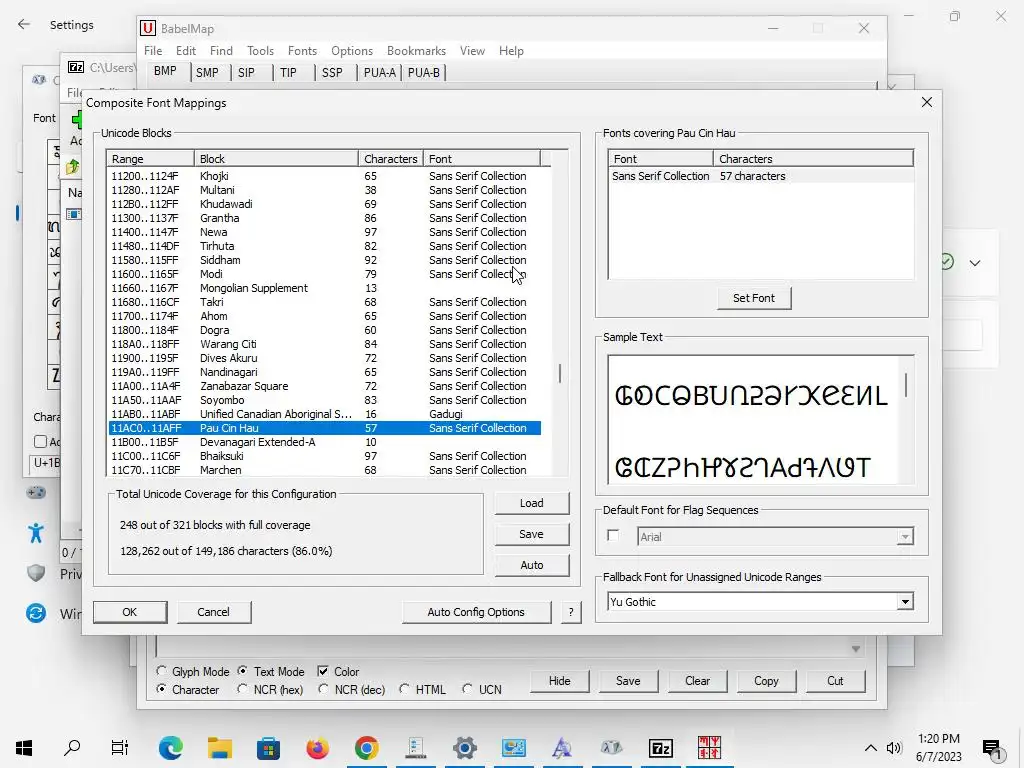This screenshot has height=768, width=1024.
Task: Open the Find menu
Action: pos(221,51)
